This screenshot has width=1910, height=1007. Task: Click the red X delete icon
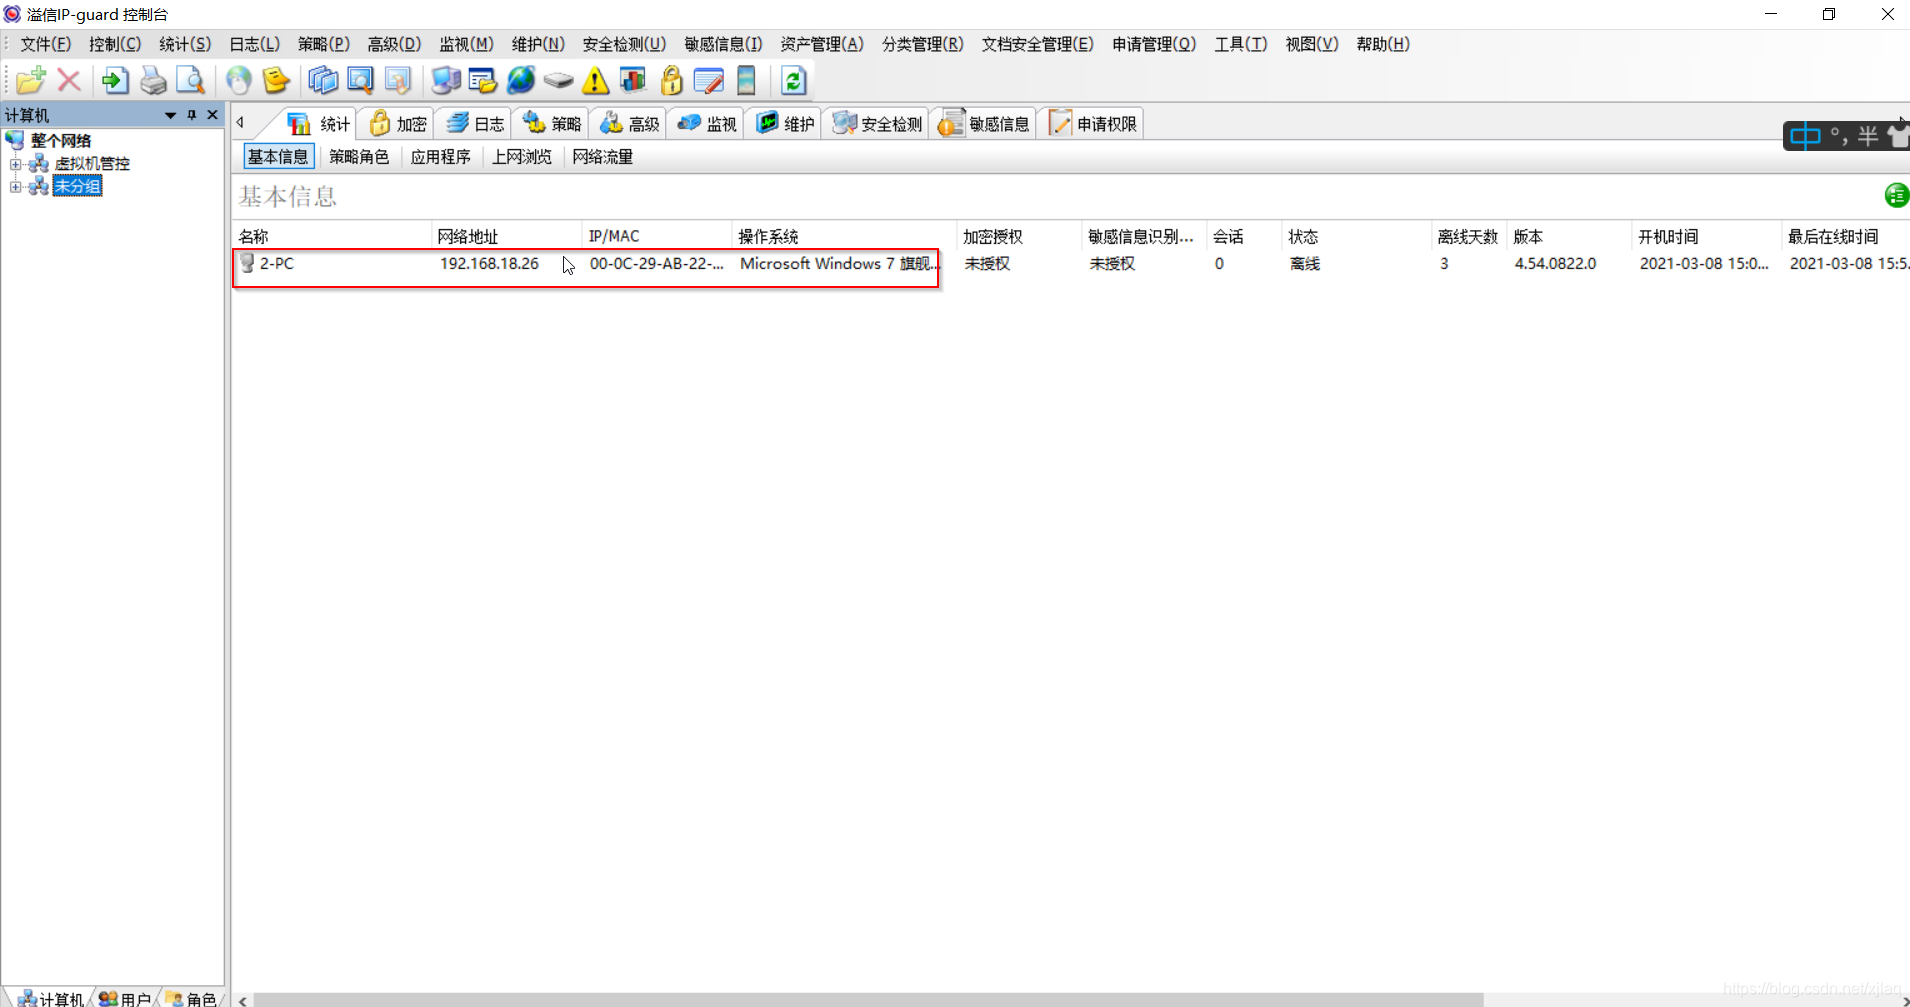coord(68,80)
